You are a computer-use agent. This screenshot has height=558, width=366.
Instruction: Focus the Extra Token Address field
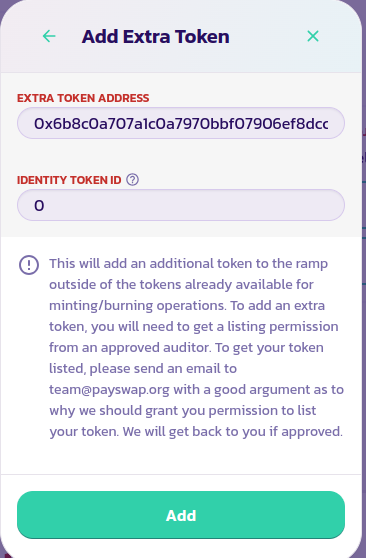(181, 123)
